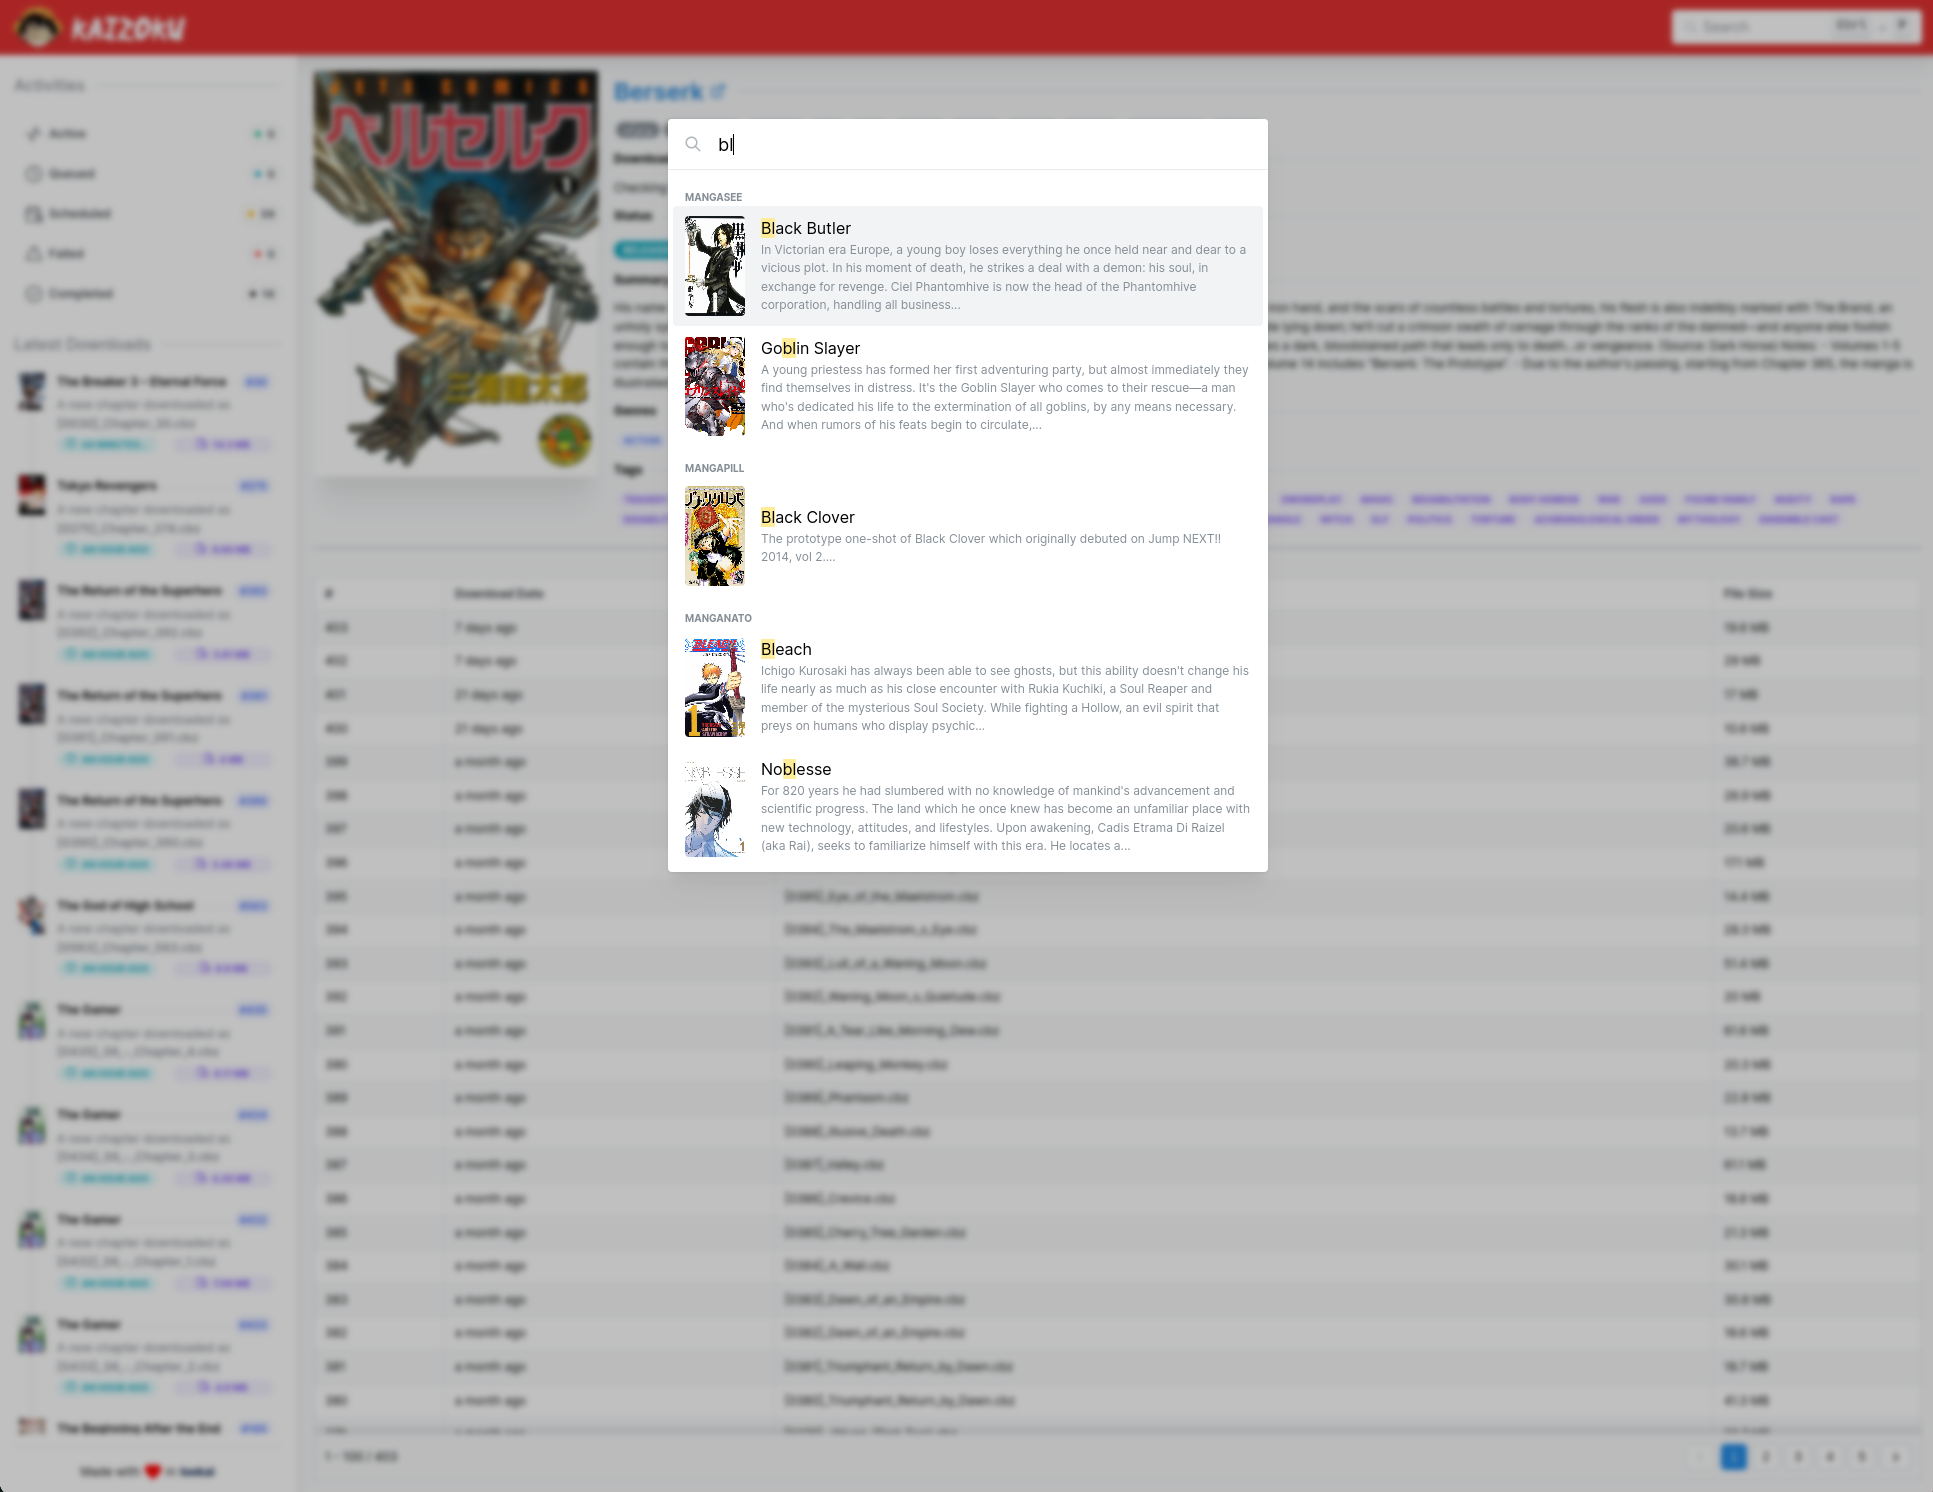This screenshot has height=1492, width=1933.
Task: Click the Bleach description about Ichigo Kurosaki
Action: (x=1005, y=698)
